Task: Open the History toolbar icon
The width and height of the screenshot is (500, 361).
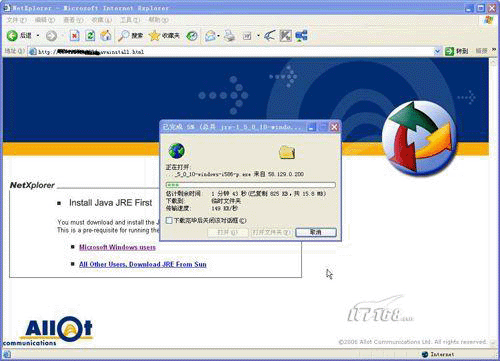Action: click(192, 36)
